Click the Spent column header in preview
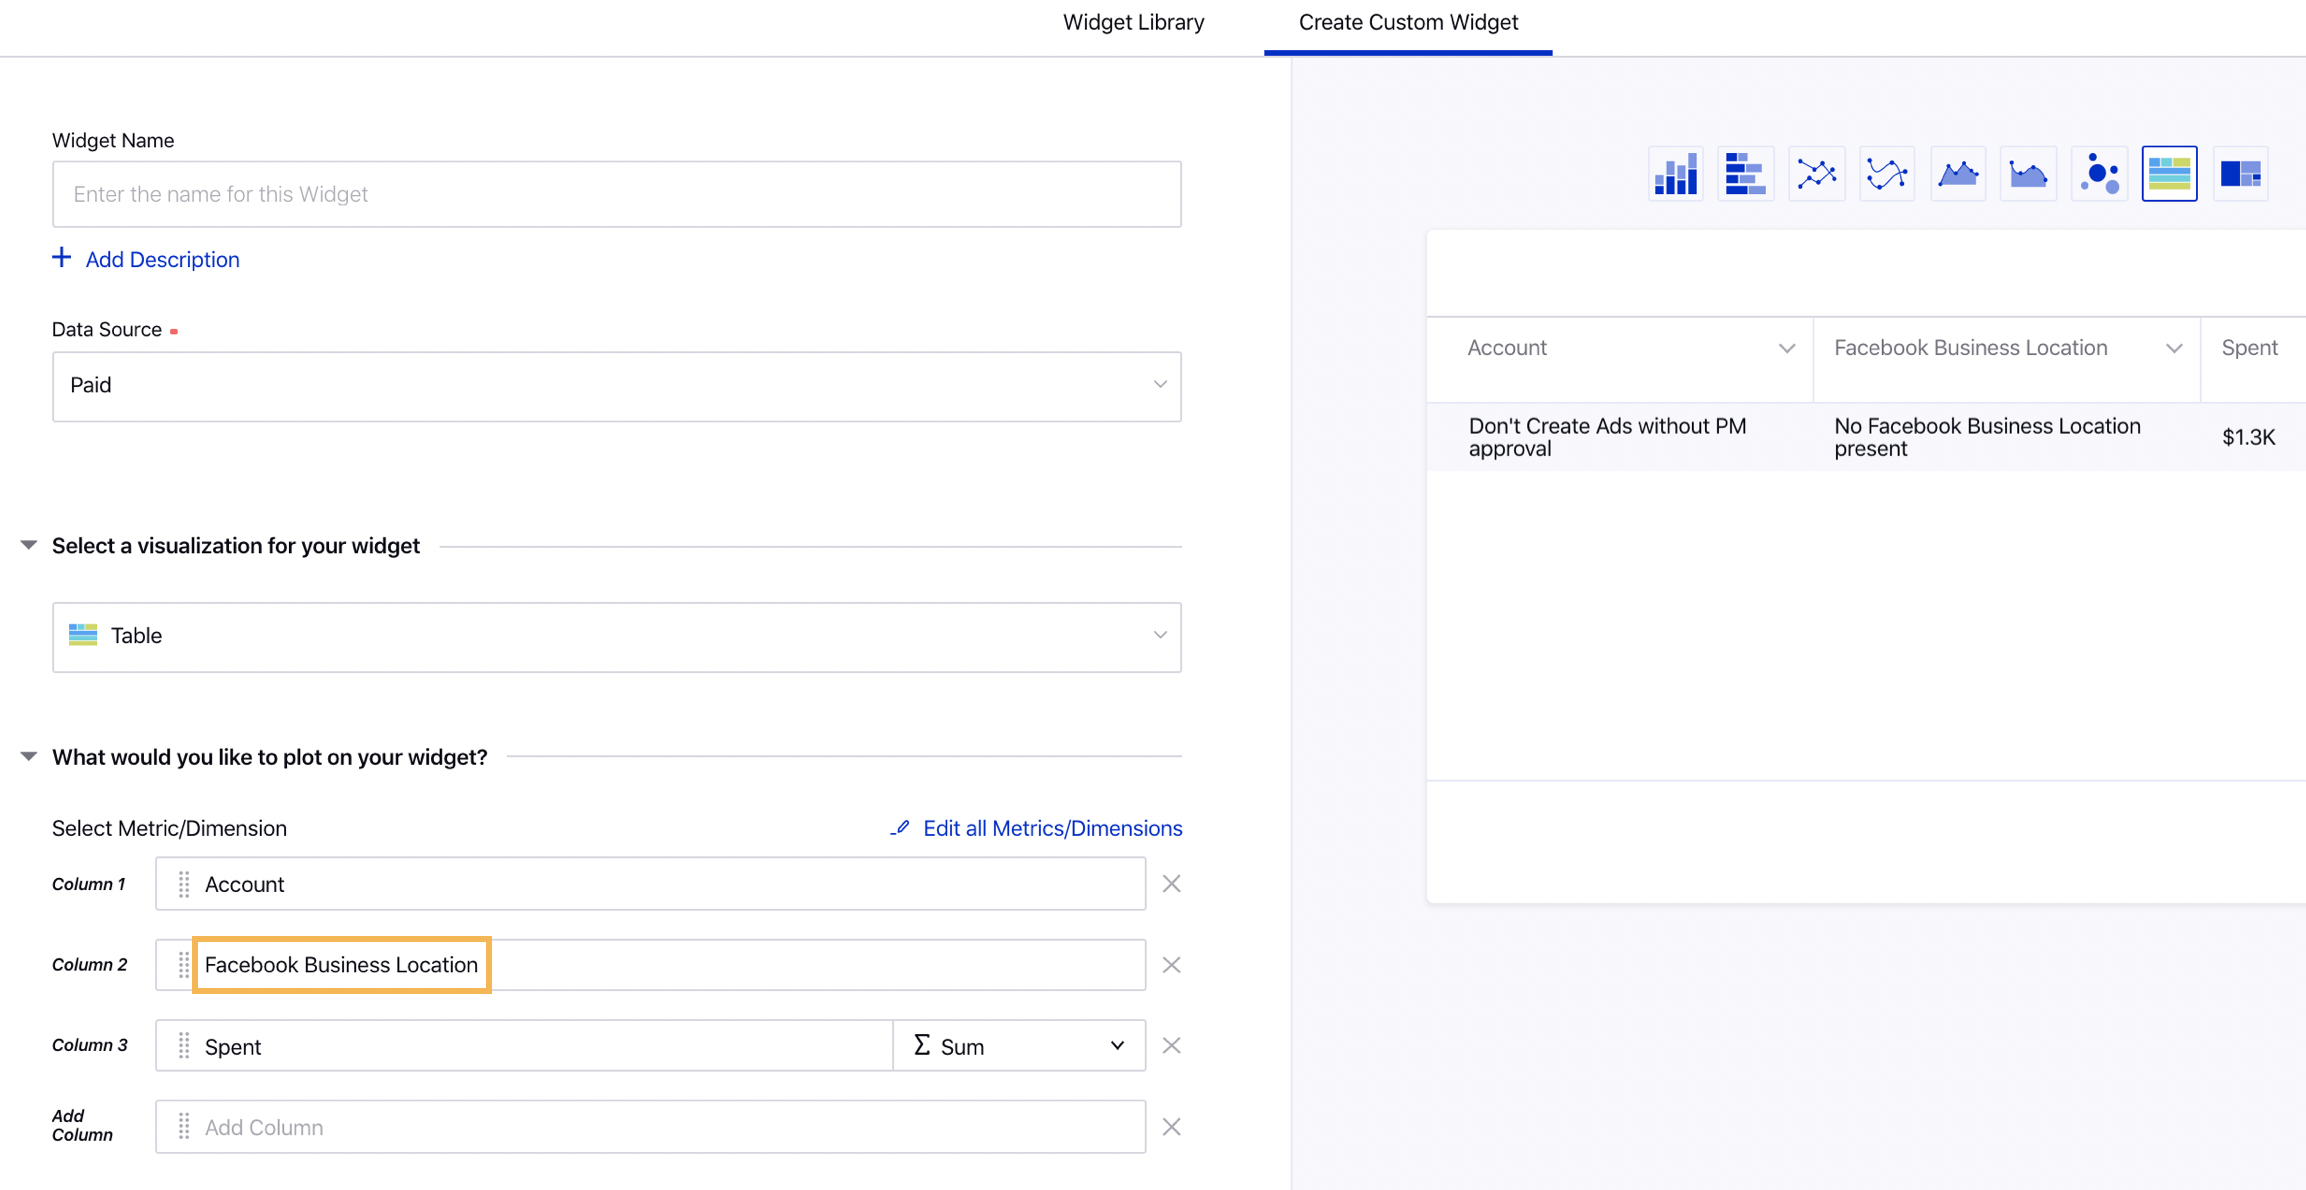 [2249, 348]
